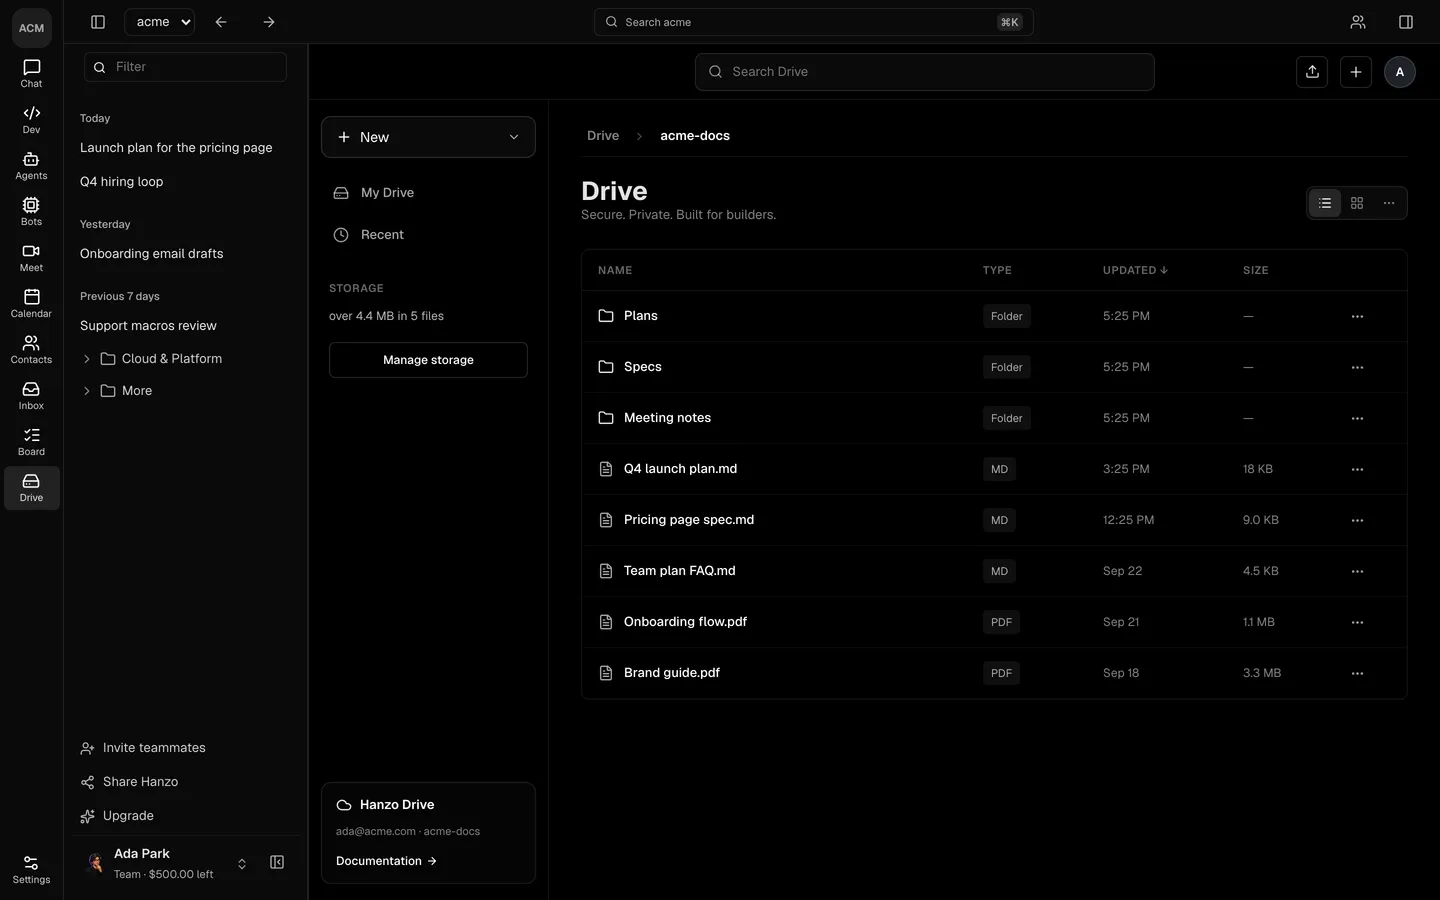The image size is (1440, 900).
Task: Switch to grid view
Action: (x=1357, y=203)
